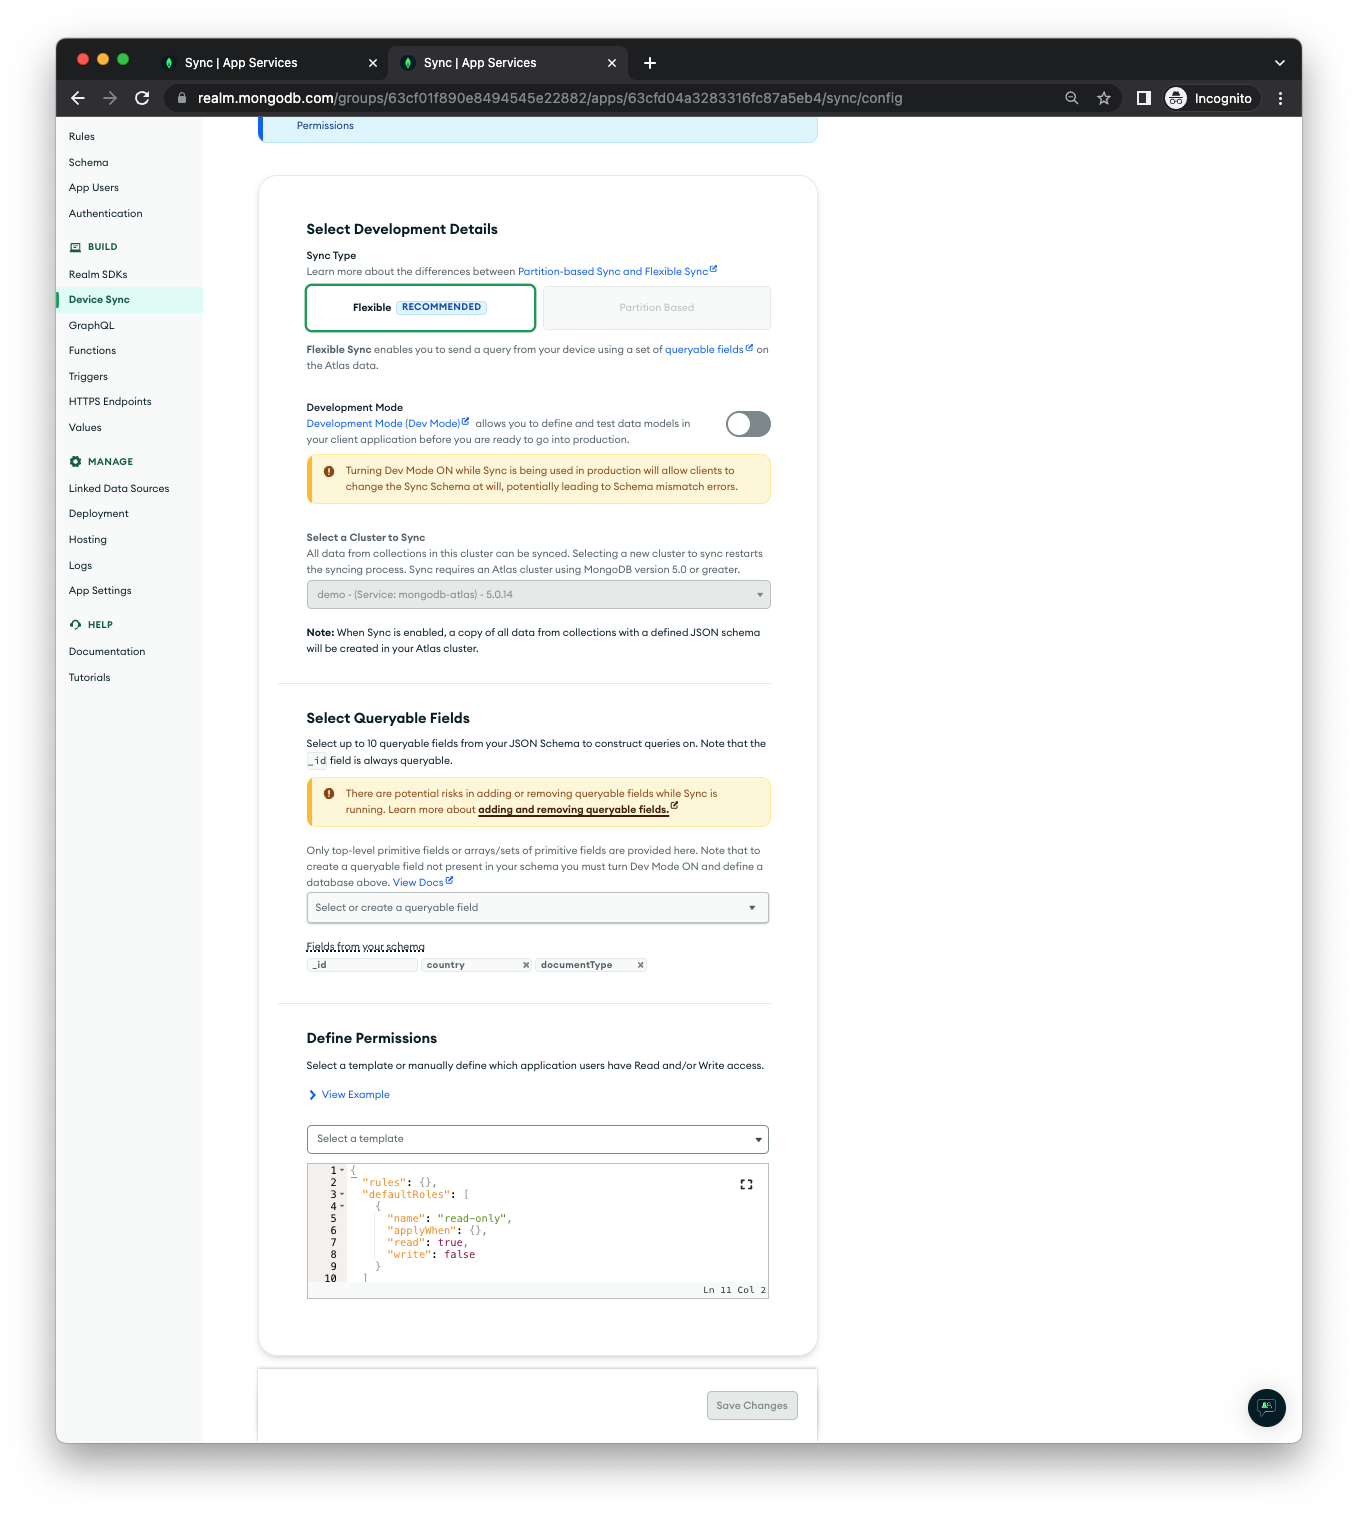
Task: Collapse code line 1 fold arrow
Action: [342, 1170]
